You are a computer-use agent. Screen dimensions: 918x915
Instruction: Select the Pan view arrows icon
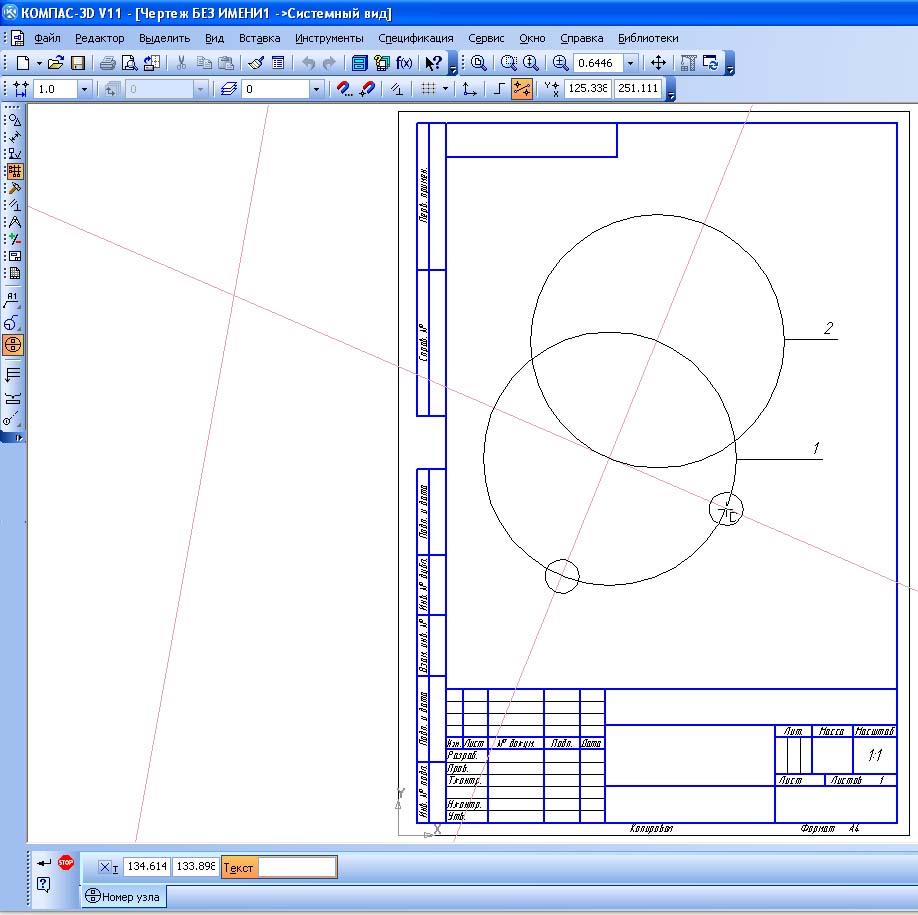point(658,63)
